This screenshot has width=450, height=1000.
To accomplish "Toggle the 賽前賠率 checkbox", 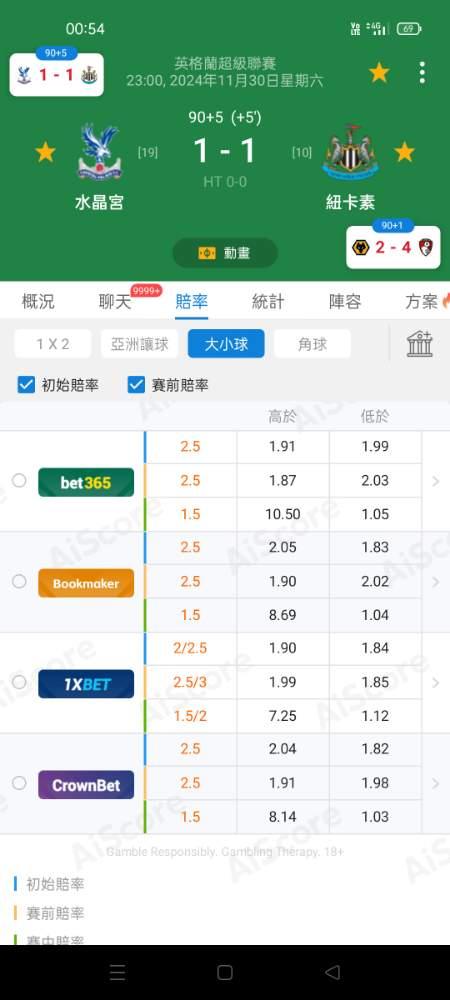I will point(136,385).
